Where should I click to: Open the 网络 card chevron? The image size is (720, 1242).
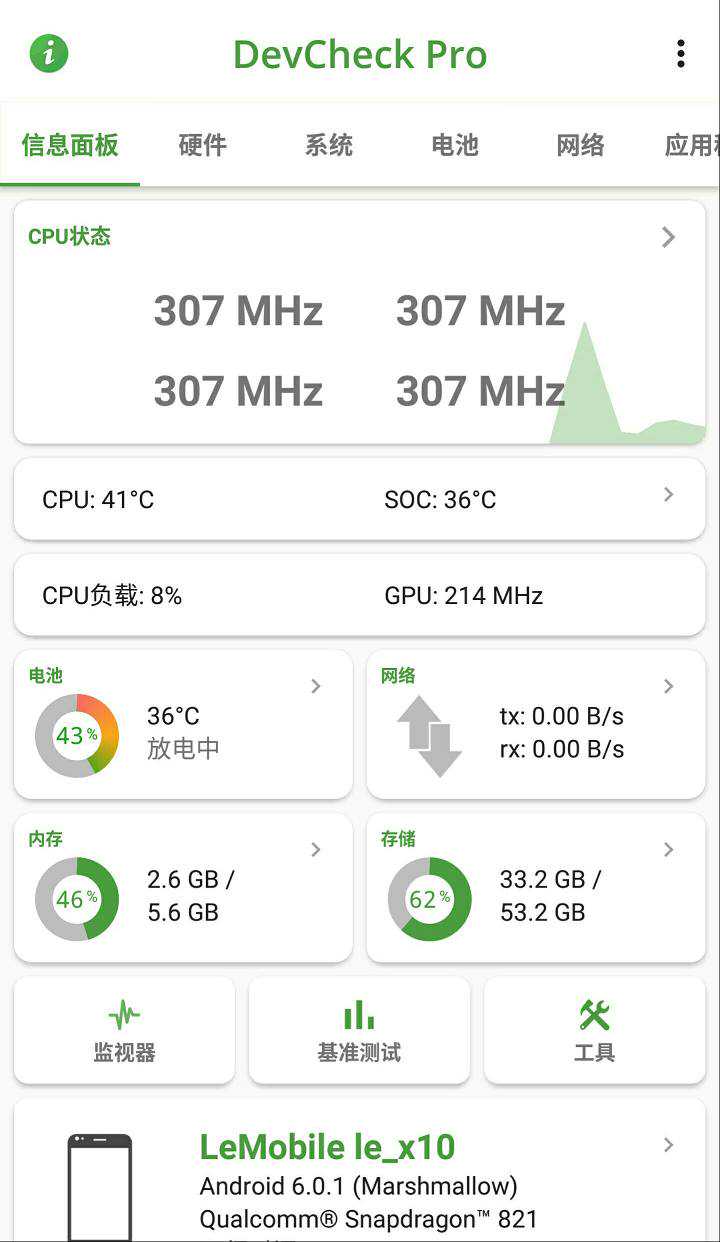click(669, 686)
